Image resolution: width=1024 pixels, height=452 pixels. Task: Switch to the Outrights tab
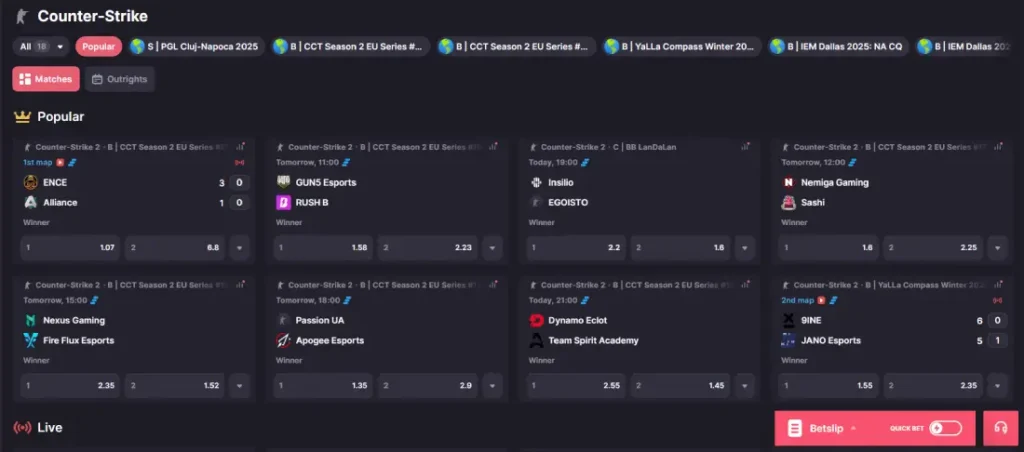tap(120, 79)
